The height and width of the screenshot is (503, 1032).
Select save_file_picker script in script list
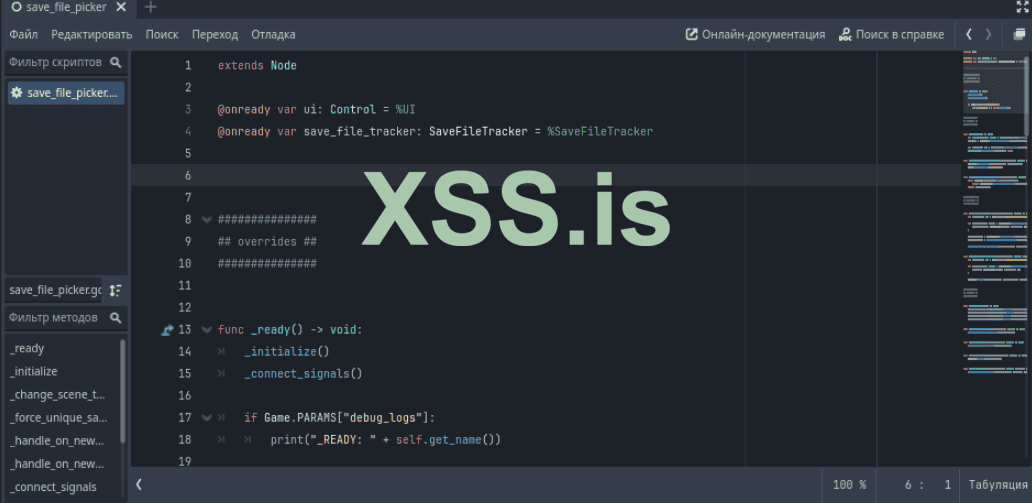point(66,93)
